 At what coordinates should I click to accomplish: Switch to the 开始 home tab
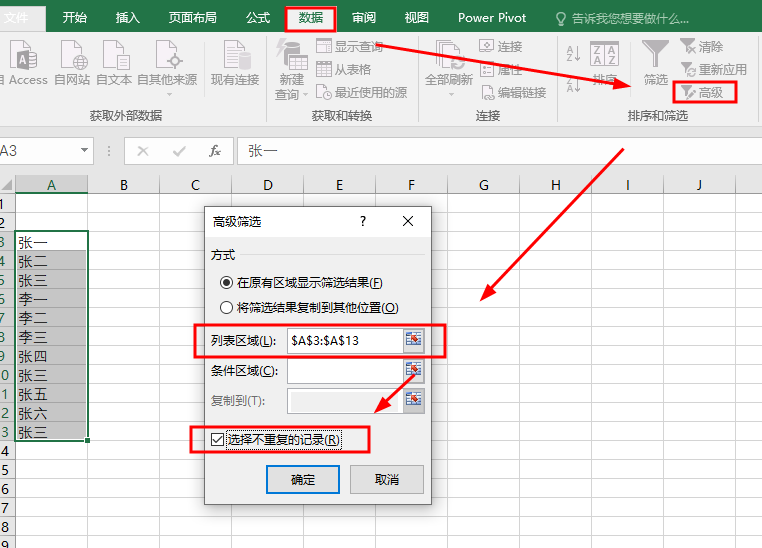click(x=75, y=18)
